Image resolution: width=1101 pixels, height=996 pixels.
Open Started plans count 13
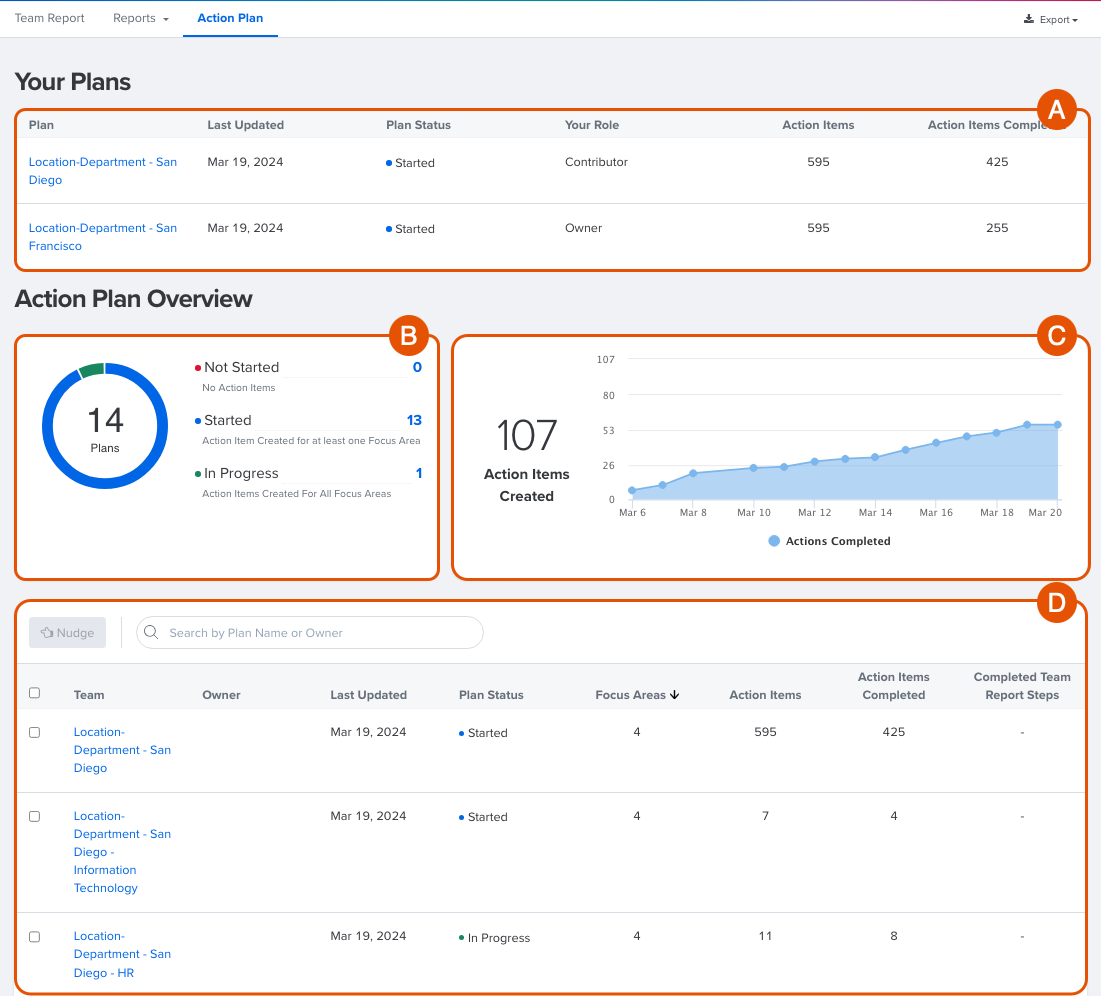(x=414, y=420)
